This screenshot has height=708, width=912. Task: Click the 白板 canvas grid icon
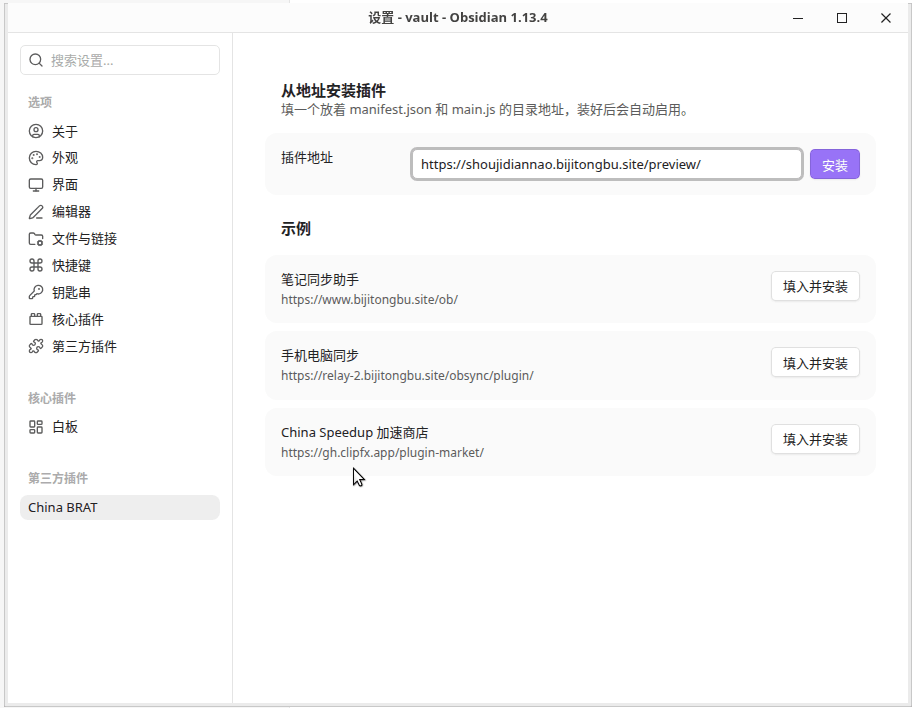tap(36, 427)
